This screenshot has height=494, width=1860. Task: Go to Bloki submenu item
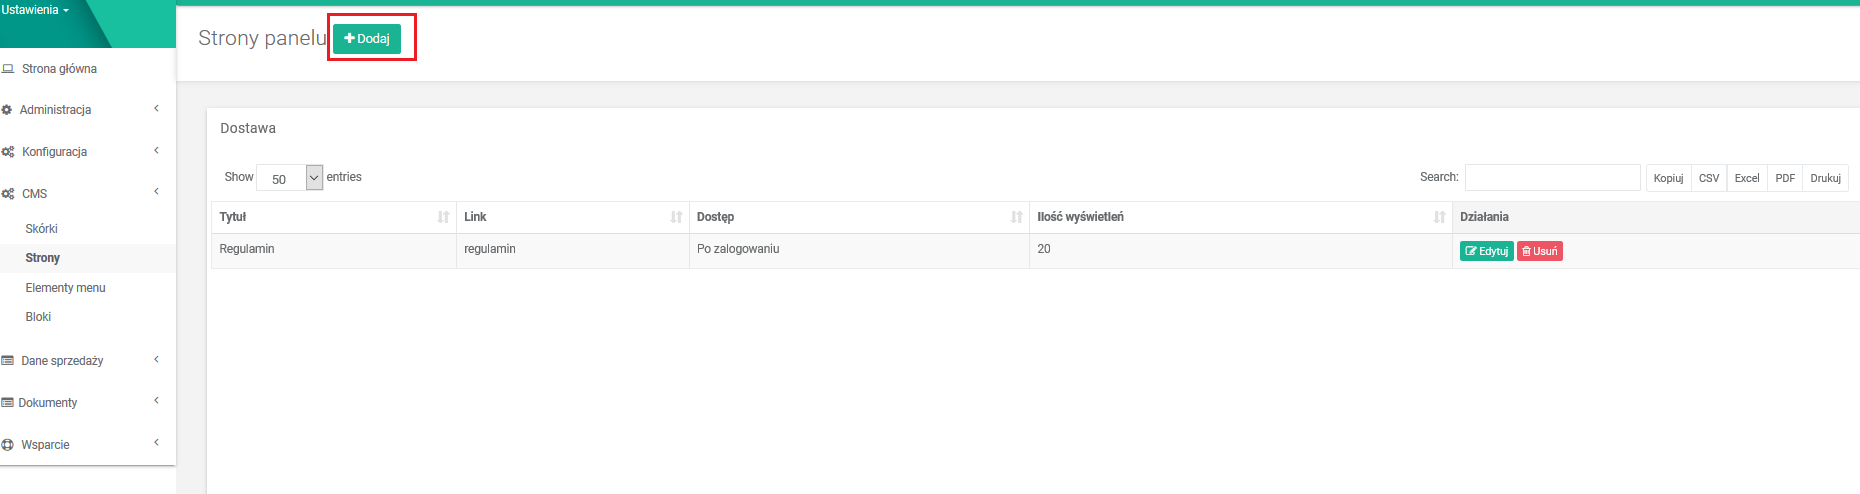[x=38, y=317]
